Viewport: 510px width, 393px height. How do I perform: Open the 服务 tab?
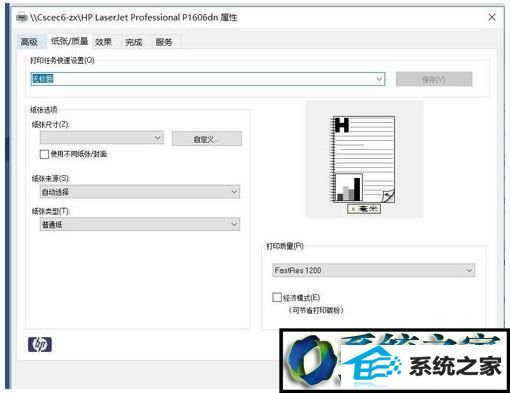(164, 42)
